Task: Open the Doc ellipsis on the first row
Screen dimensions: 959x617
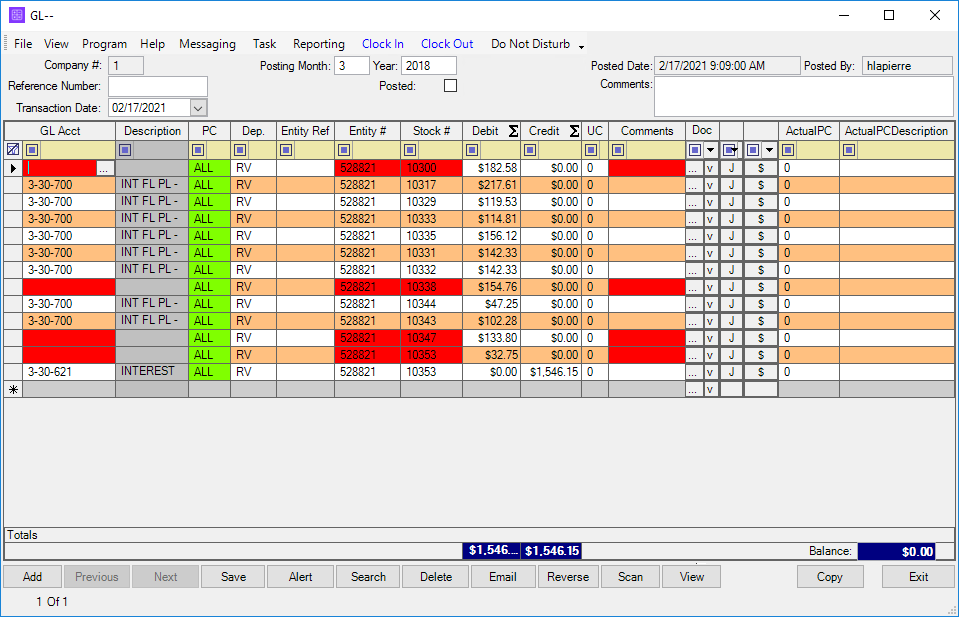Action: [x=693, y=169]
